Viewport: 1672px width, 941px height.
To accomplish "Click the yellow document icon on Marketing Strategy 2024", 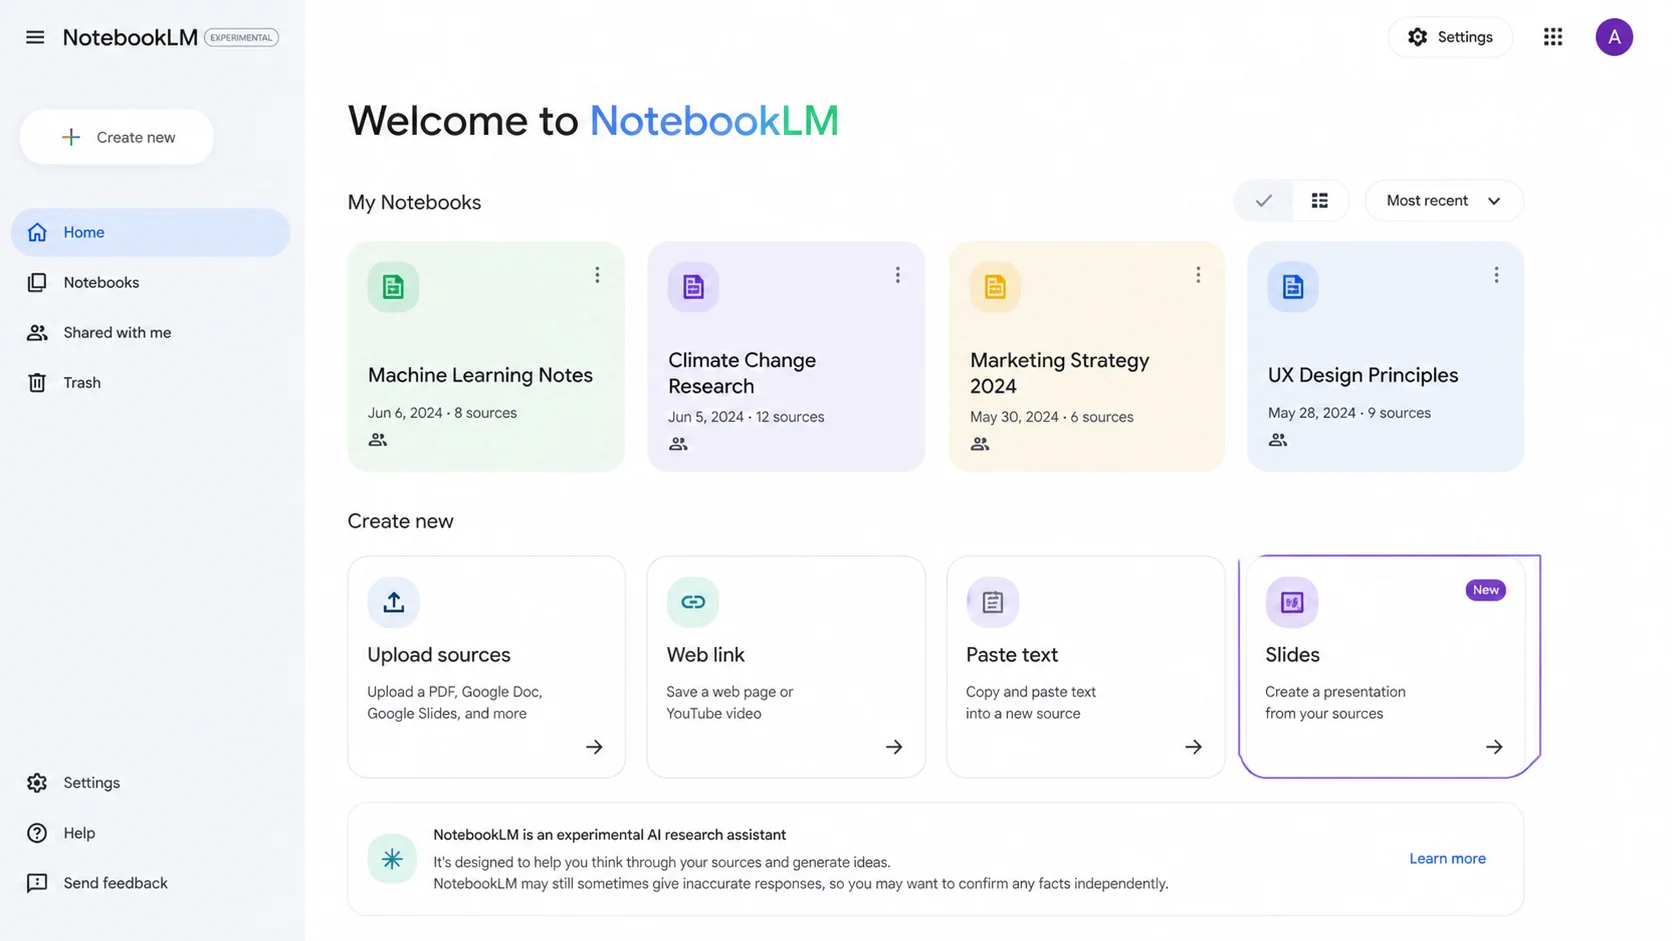I will [x=995, y=287].
